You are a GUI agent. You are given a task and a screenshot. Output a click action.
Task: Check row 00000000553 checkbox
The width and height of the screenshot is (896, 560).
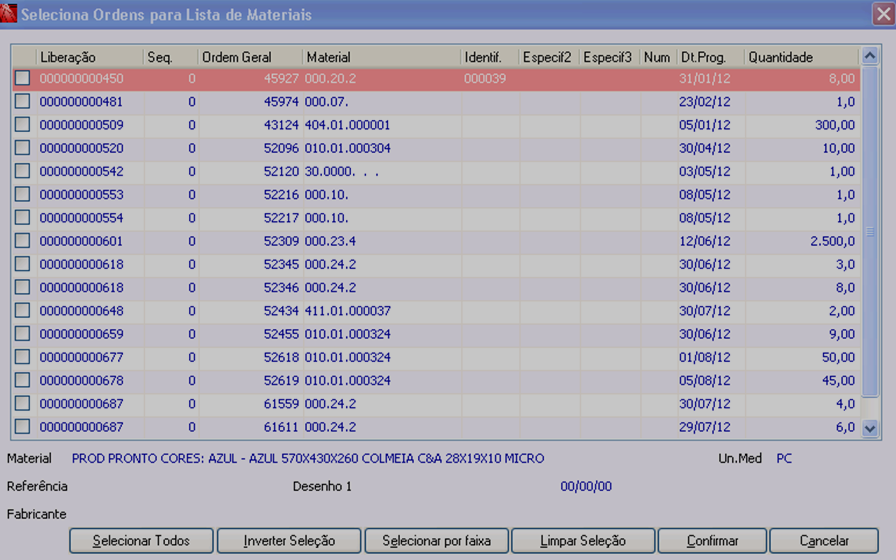tap(22, 194)
